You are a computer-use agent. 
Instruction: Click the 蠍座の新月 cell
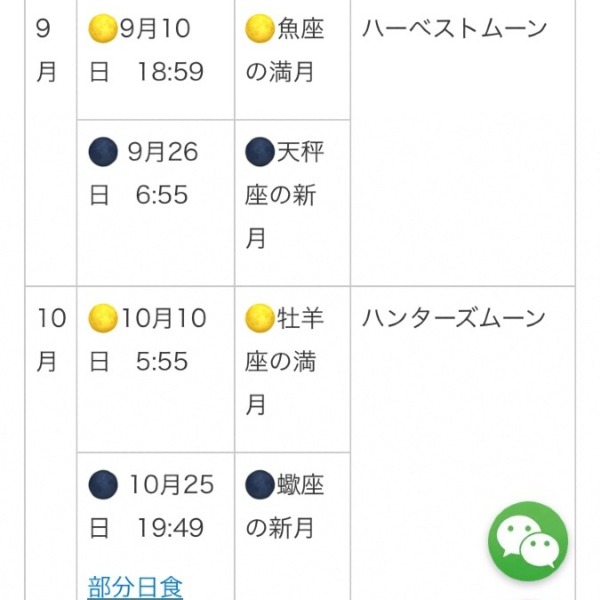coord(292,527)
